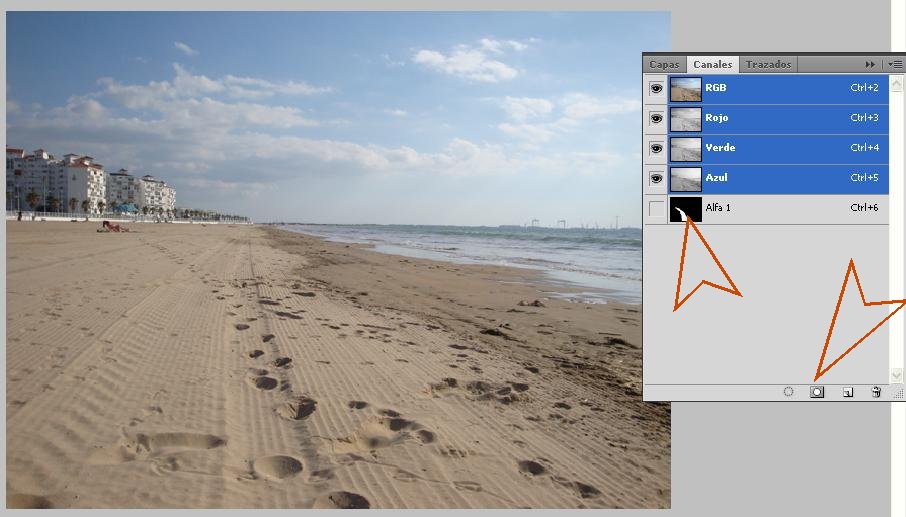Image resolution: width=906 pixels, height=517 pixels.
Task: Show the Alfa 1 channel
Action: coord(656,208)
